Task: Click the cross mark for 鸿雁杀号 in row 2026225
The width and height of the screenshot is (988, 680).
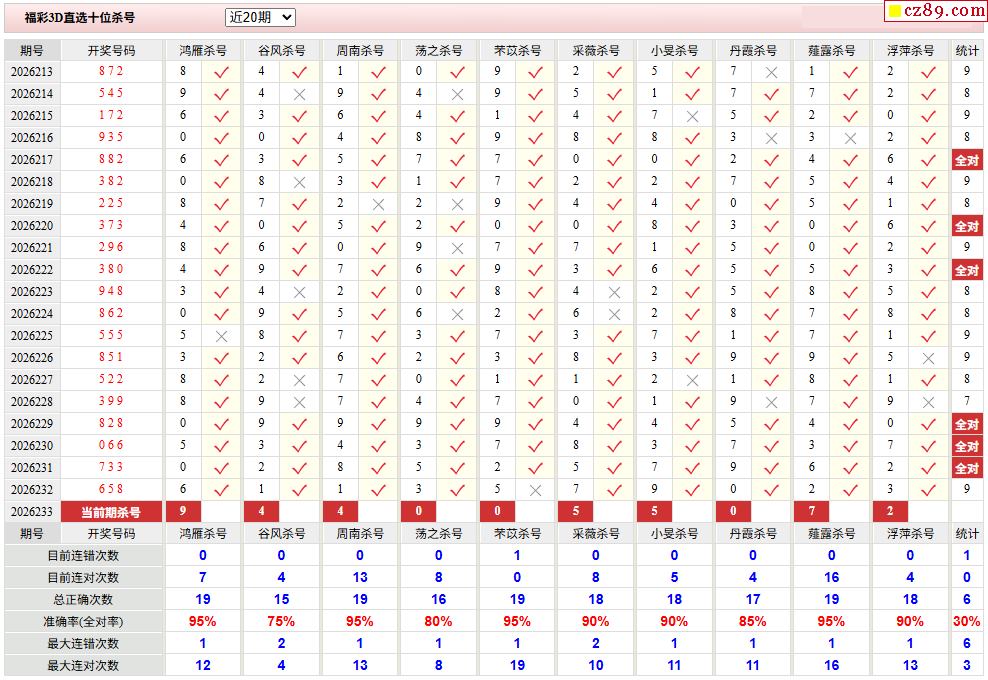Action: pyautogui.click(x=221, y=337)
